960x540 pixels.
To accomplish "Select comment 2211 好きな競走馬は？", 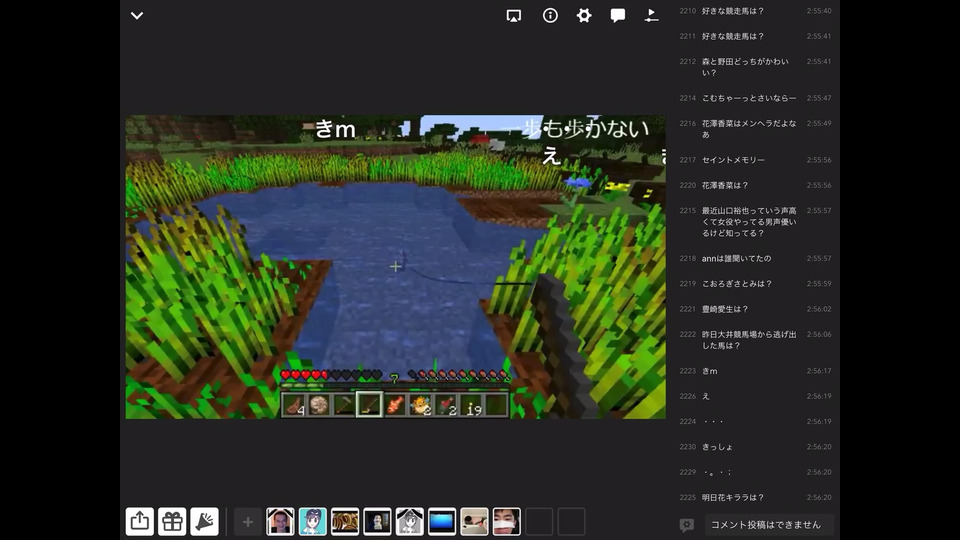I will [x=756, y=36].
